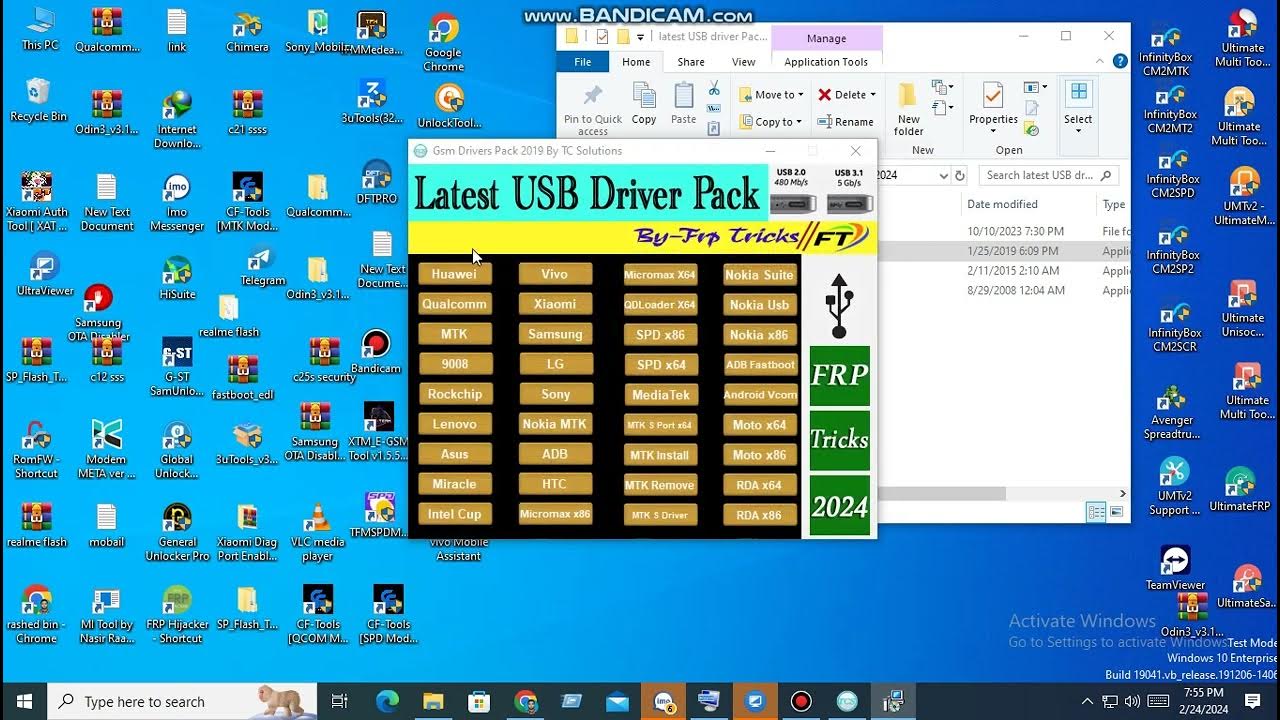Expand the Delete dropdown arrow
Viewport: 1280px width, 720px height.
click(x=873, y=95)
